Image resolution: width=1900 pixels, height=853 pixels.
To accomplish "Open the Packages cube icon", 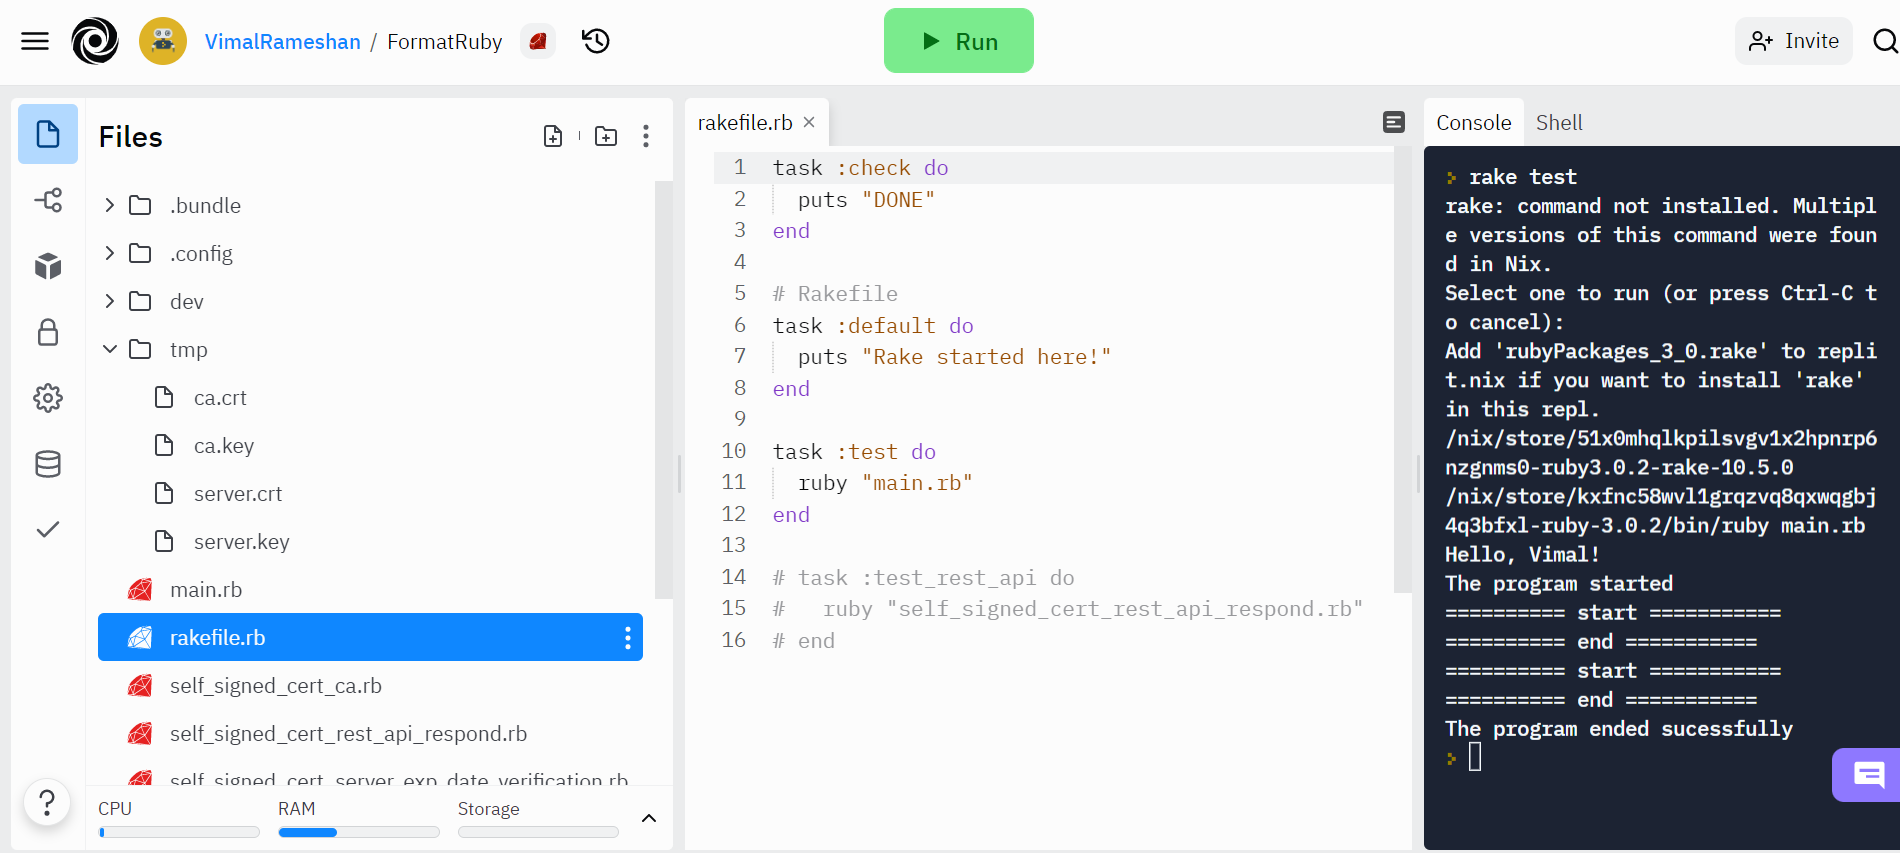I will click(48, 266).
